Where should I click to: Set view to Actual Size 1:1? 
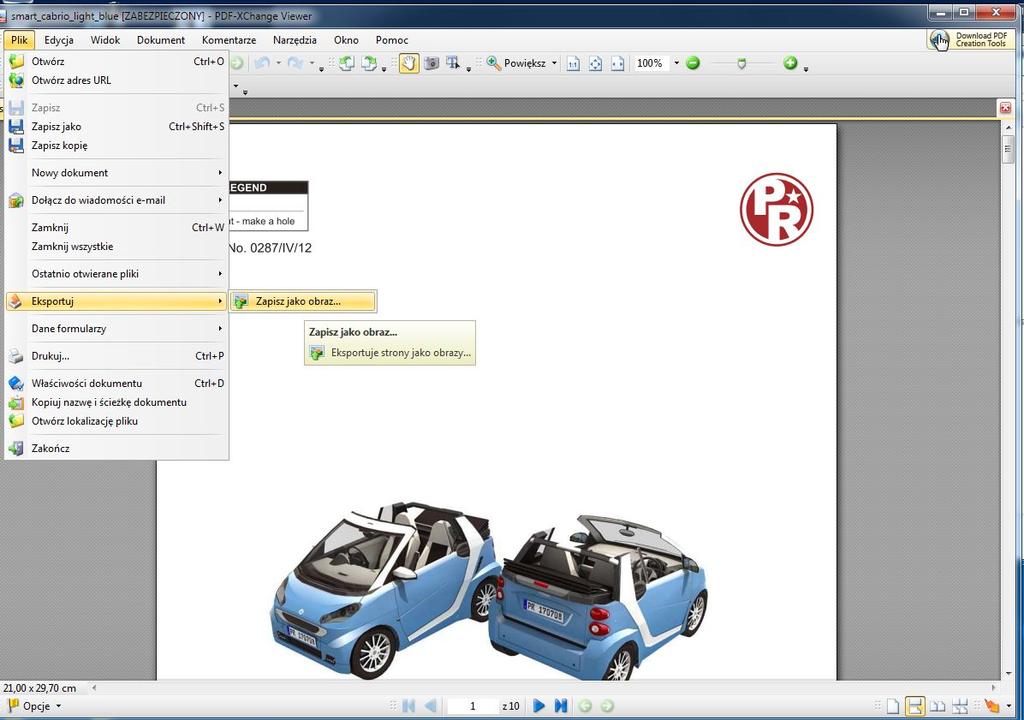pyautogui.click(x=573, y=63)
